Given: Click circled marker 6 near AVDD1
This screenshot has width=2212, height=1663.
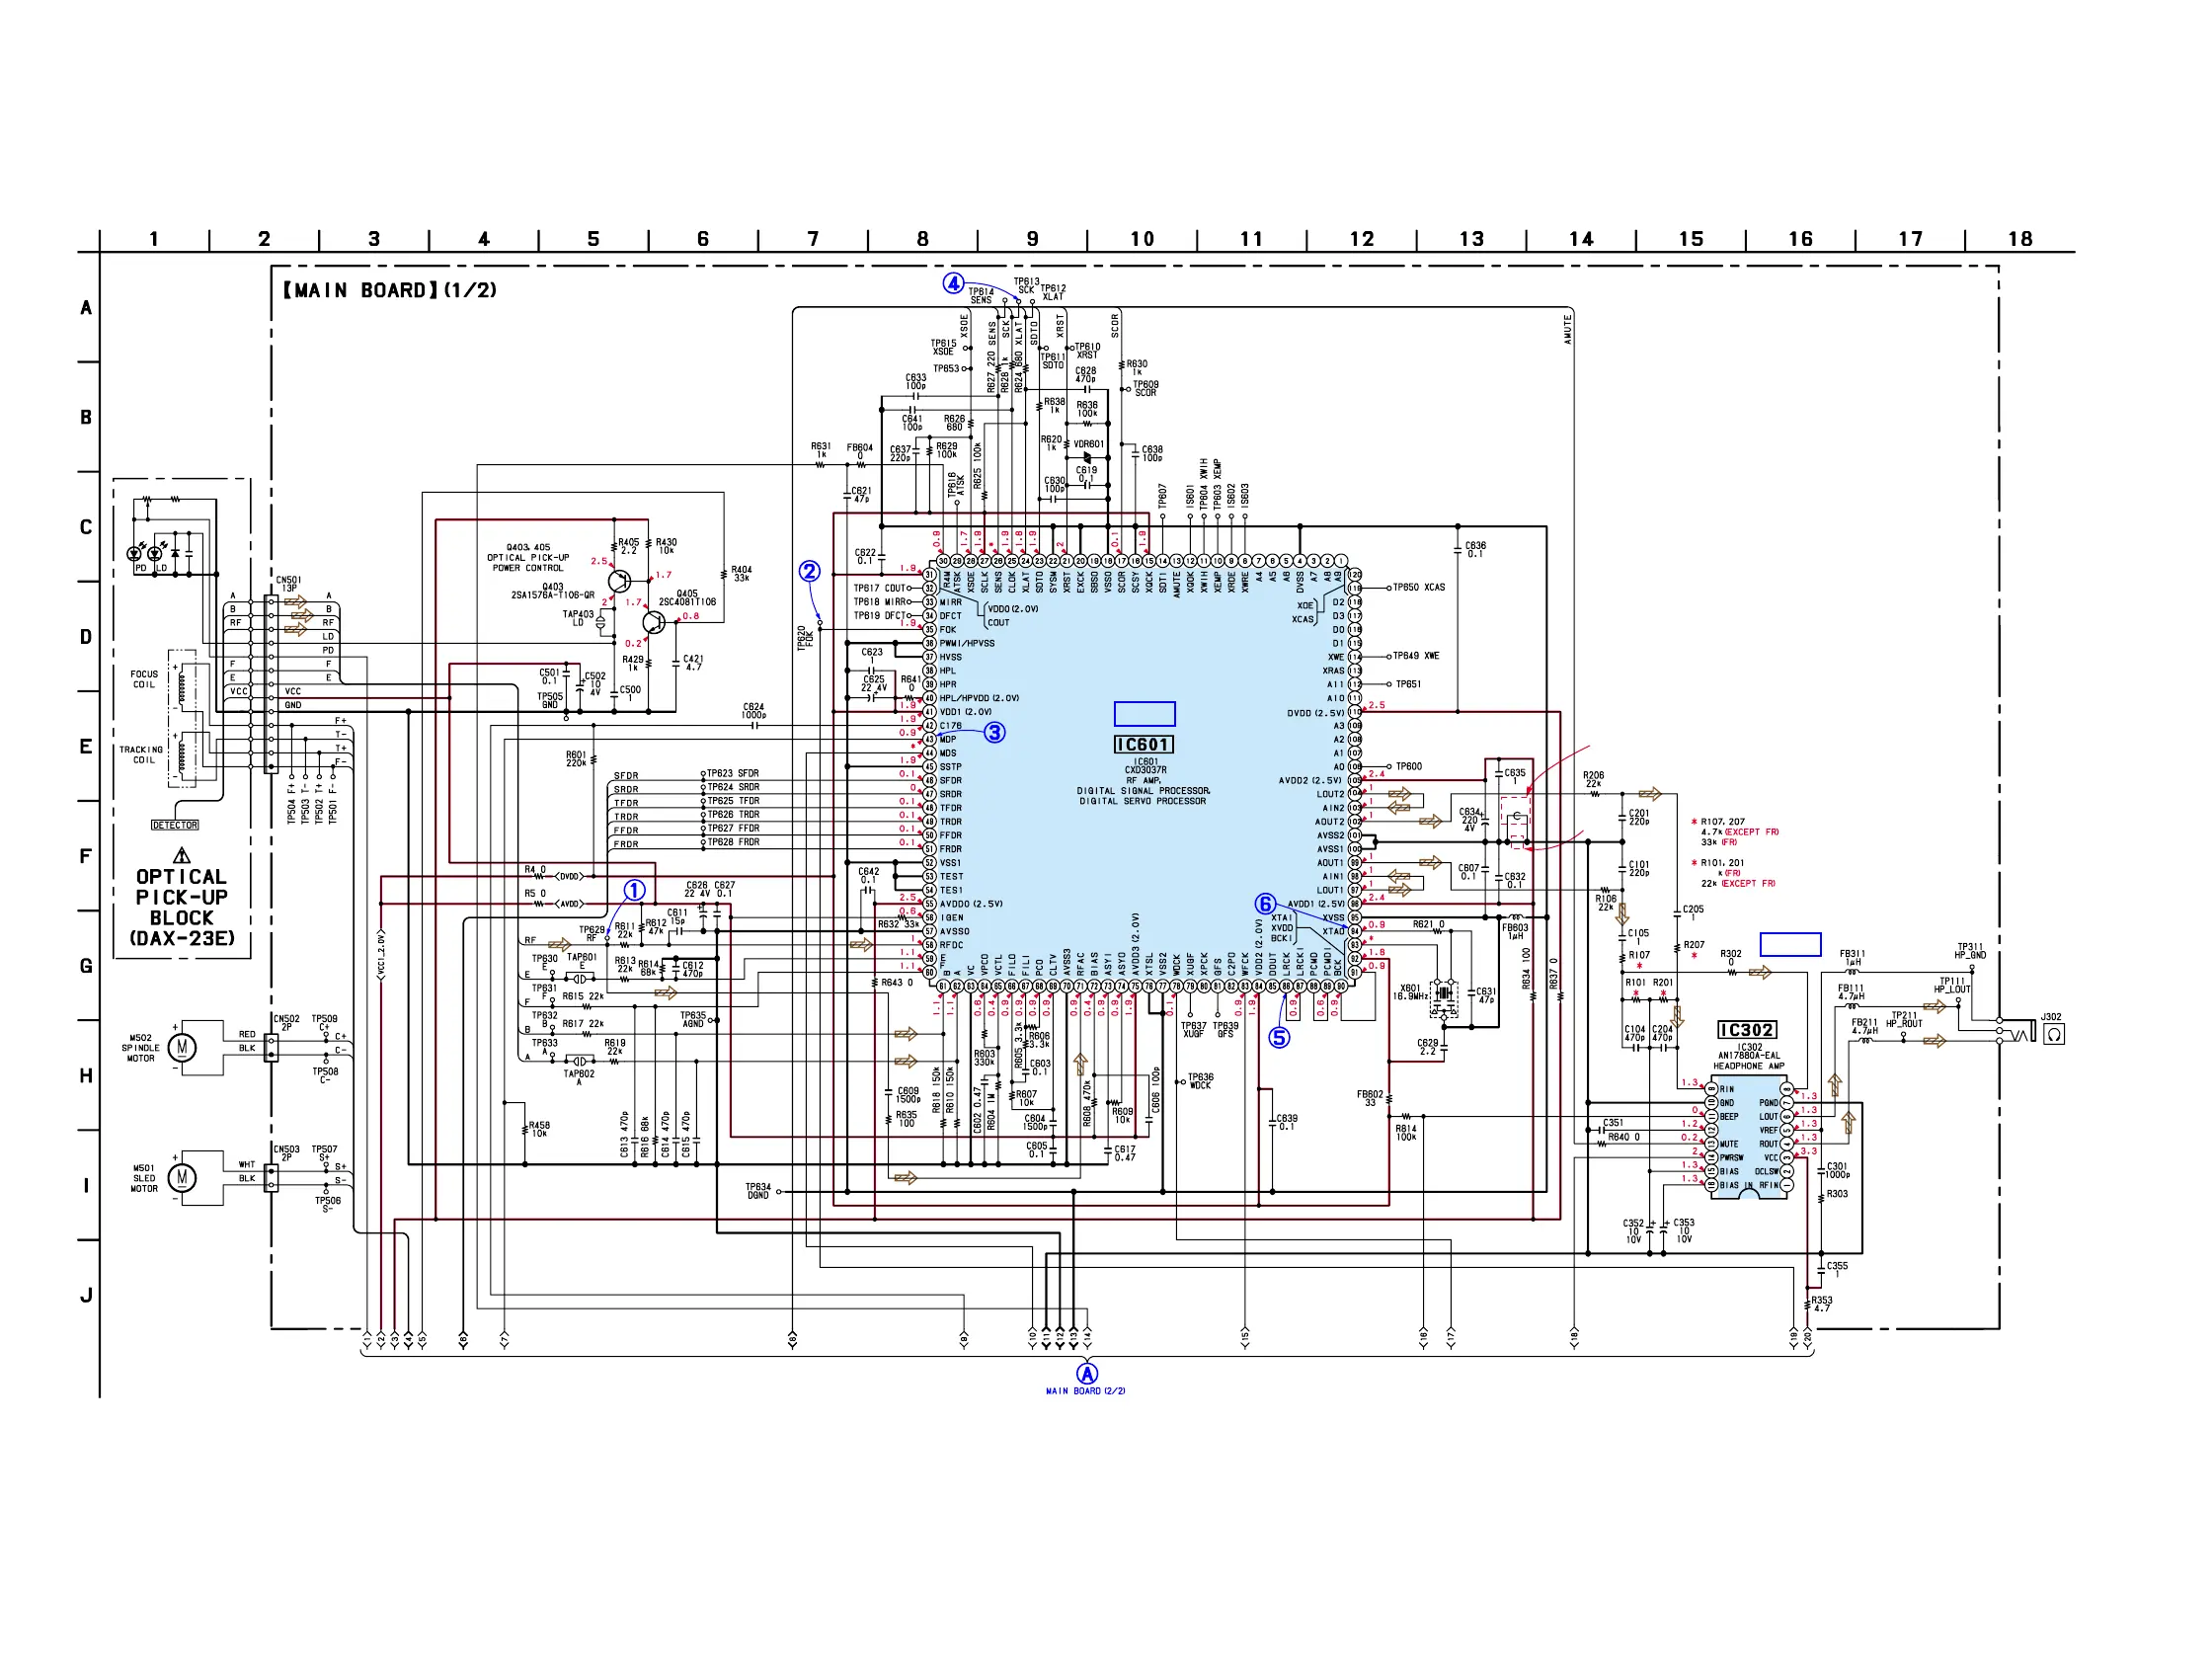Looking at the screenshot, I should pos(1265,904).
